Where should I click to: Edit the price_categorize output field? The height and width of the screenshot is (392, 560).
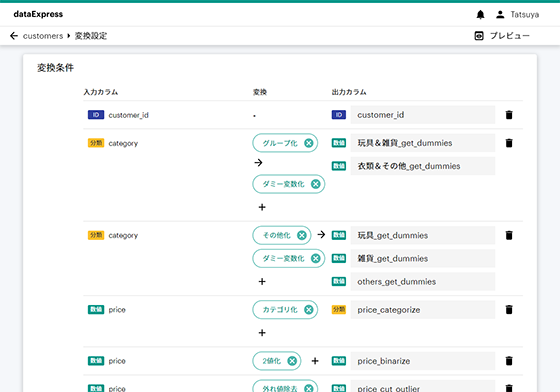click(x=423, y=310)
